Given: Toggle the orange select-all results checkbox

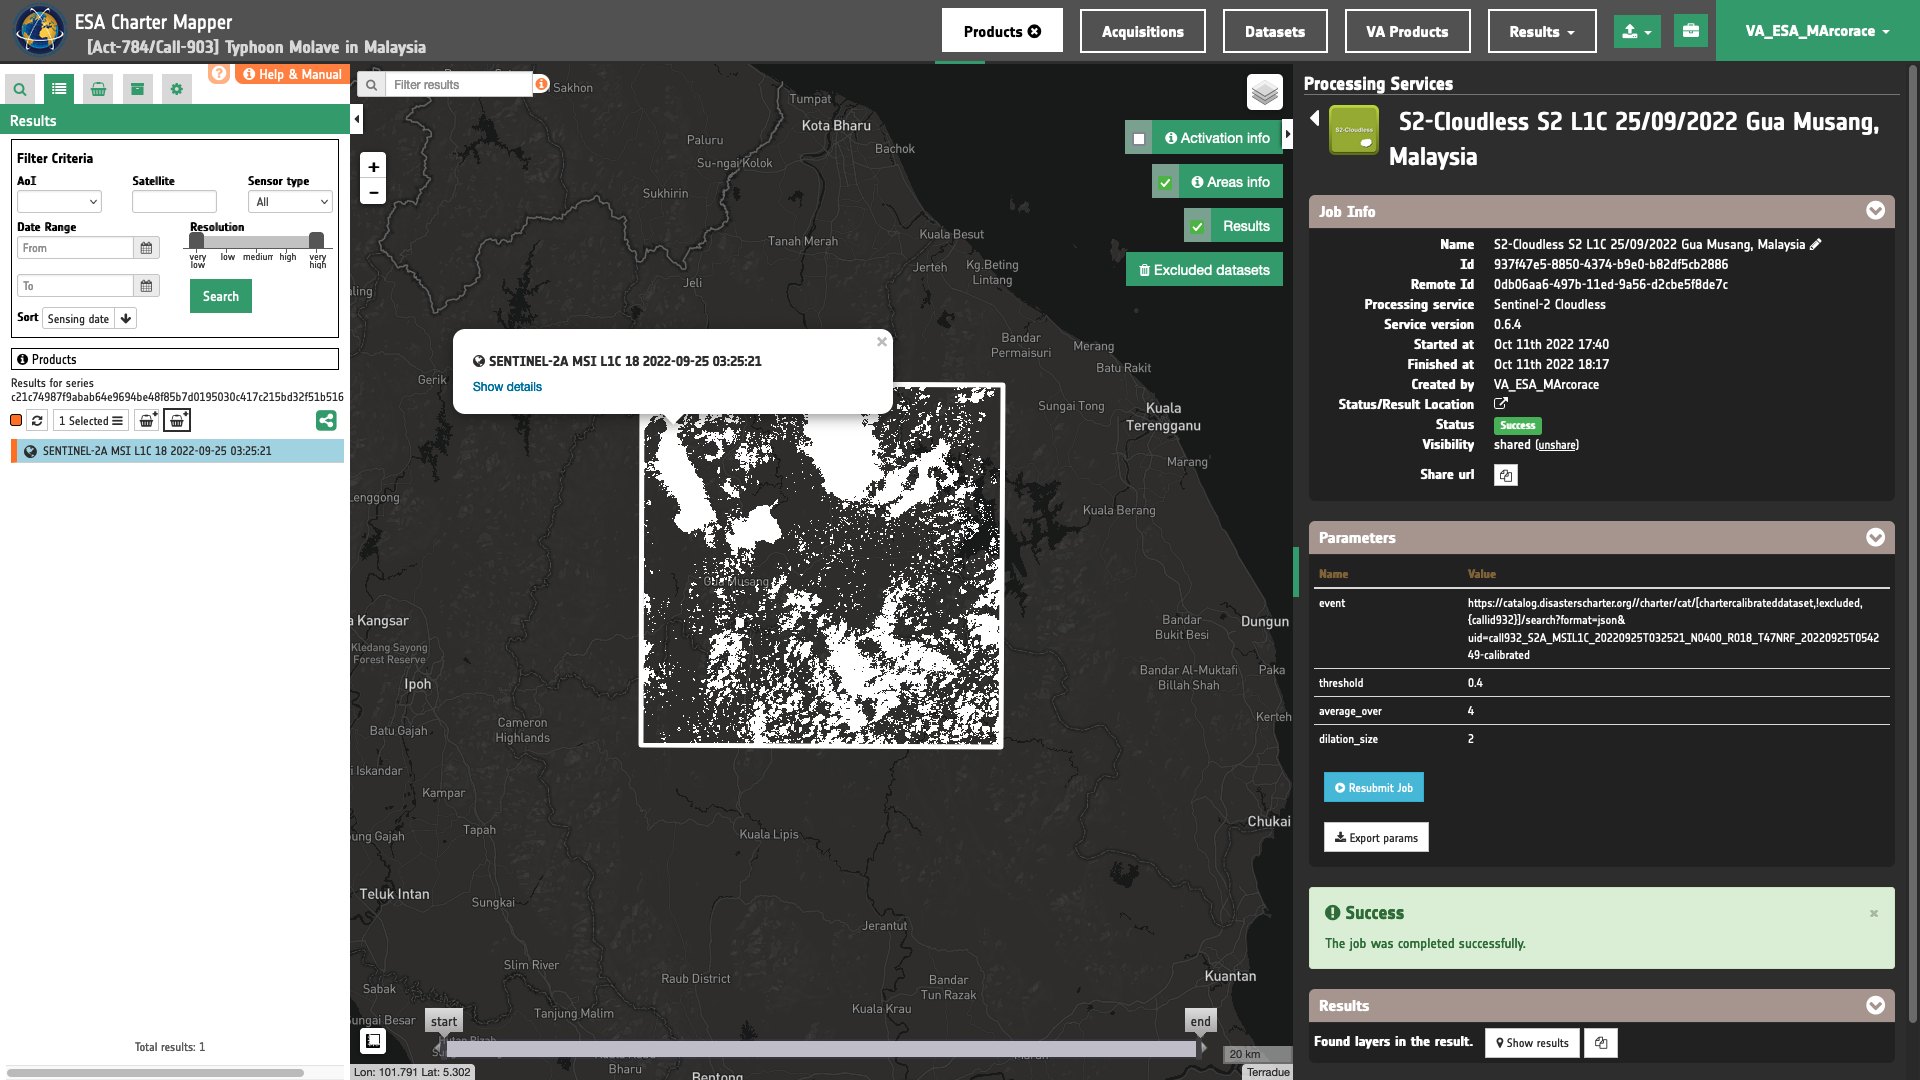Looking at the screenshot, I should pos(16,421).
